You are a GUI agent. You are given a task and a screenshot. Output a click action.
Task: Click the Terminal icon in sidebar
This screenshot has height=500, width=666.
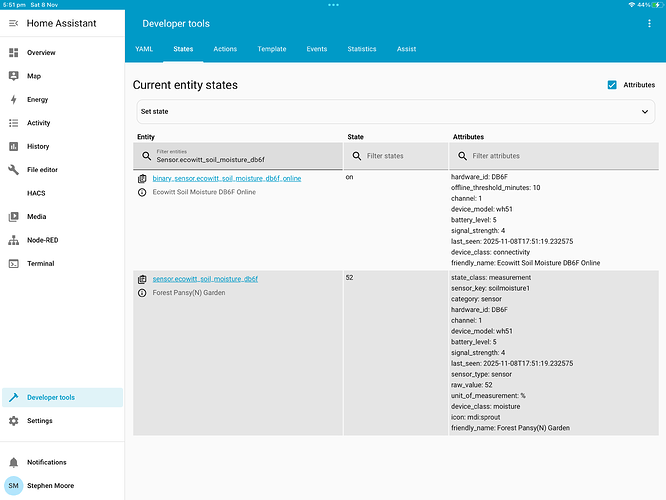click(14, 264)
